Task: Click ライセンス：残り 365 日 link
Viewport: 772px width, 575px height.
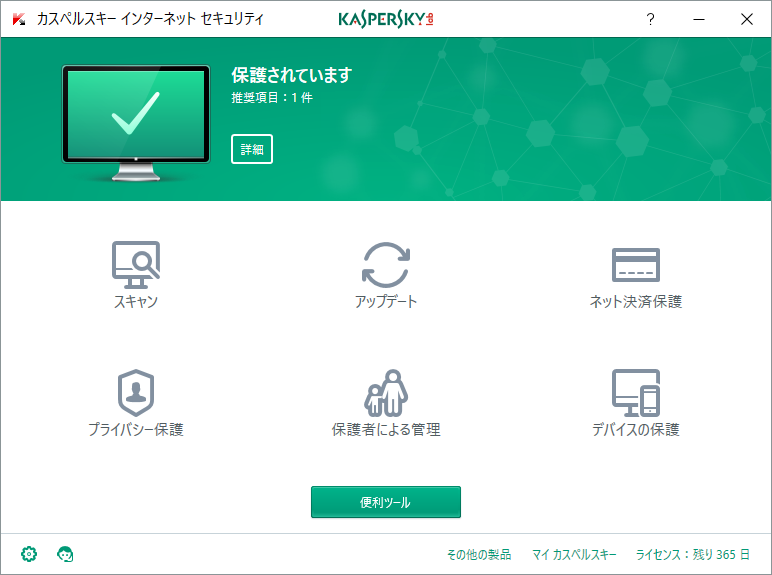Action: 693,554
